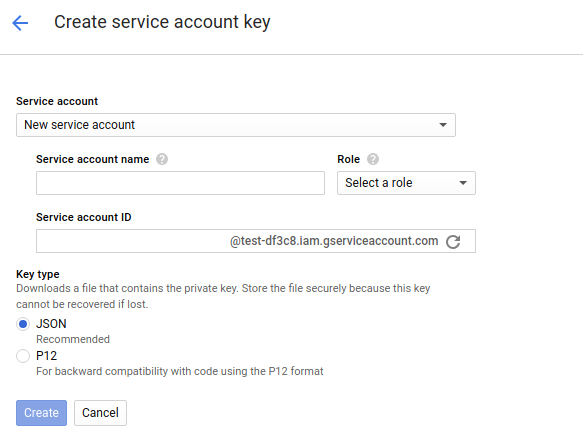Click the Role dropdown arrow
This screenshot has width=583, height=438.
(463, 183)
